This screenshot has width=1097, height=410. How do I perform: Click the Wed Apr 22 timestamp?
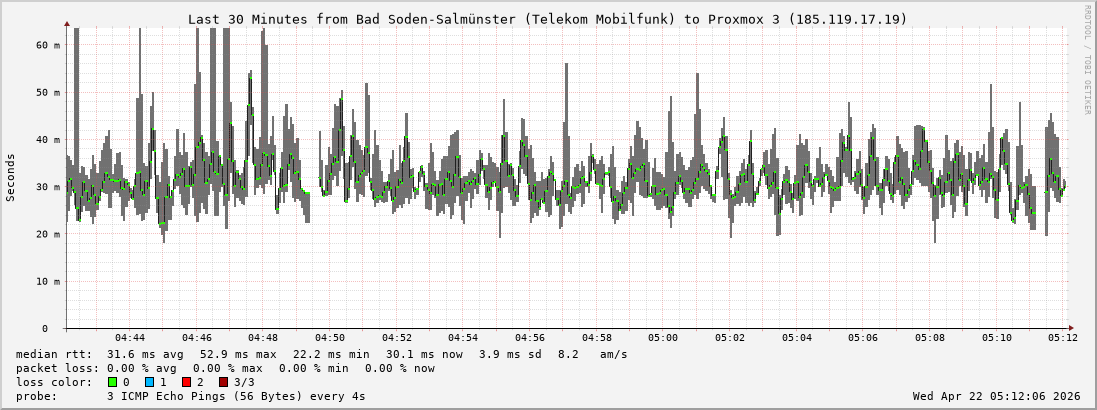click(x=996, y=396)
